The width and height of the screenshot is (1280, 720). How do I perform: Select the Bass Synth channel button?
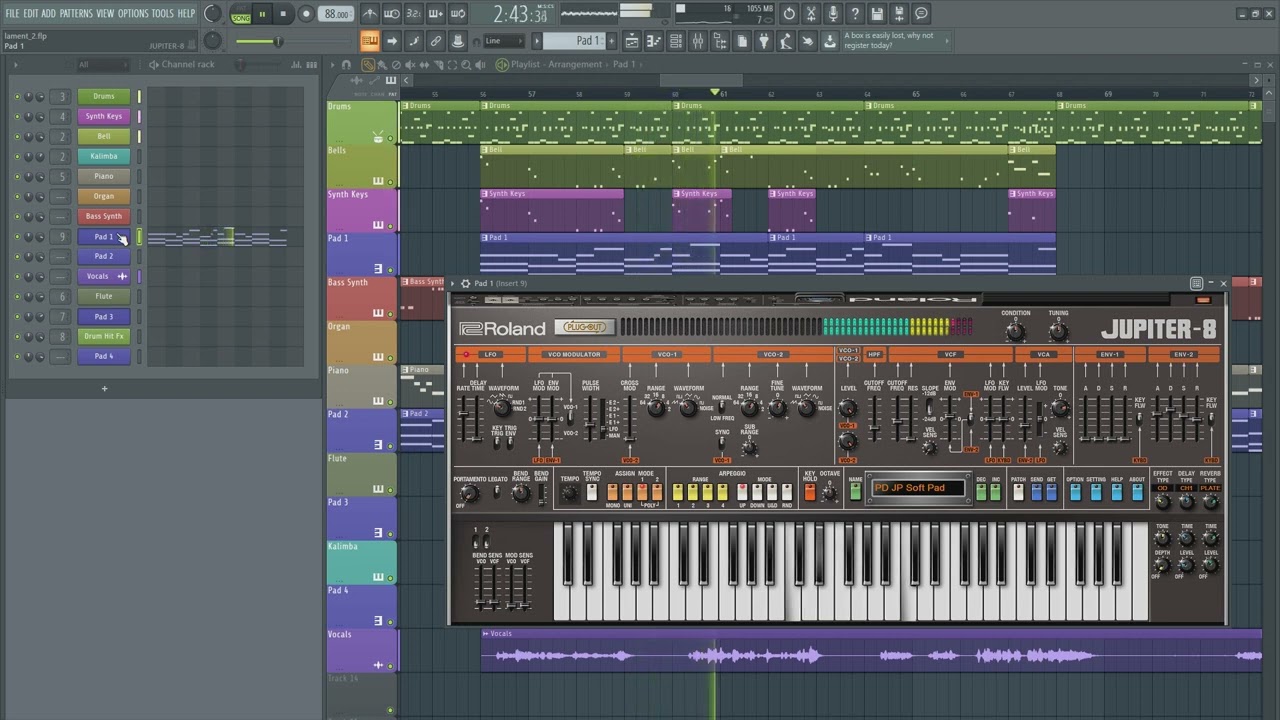104,216
